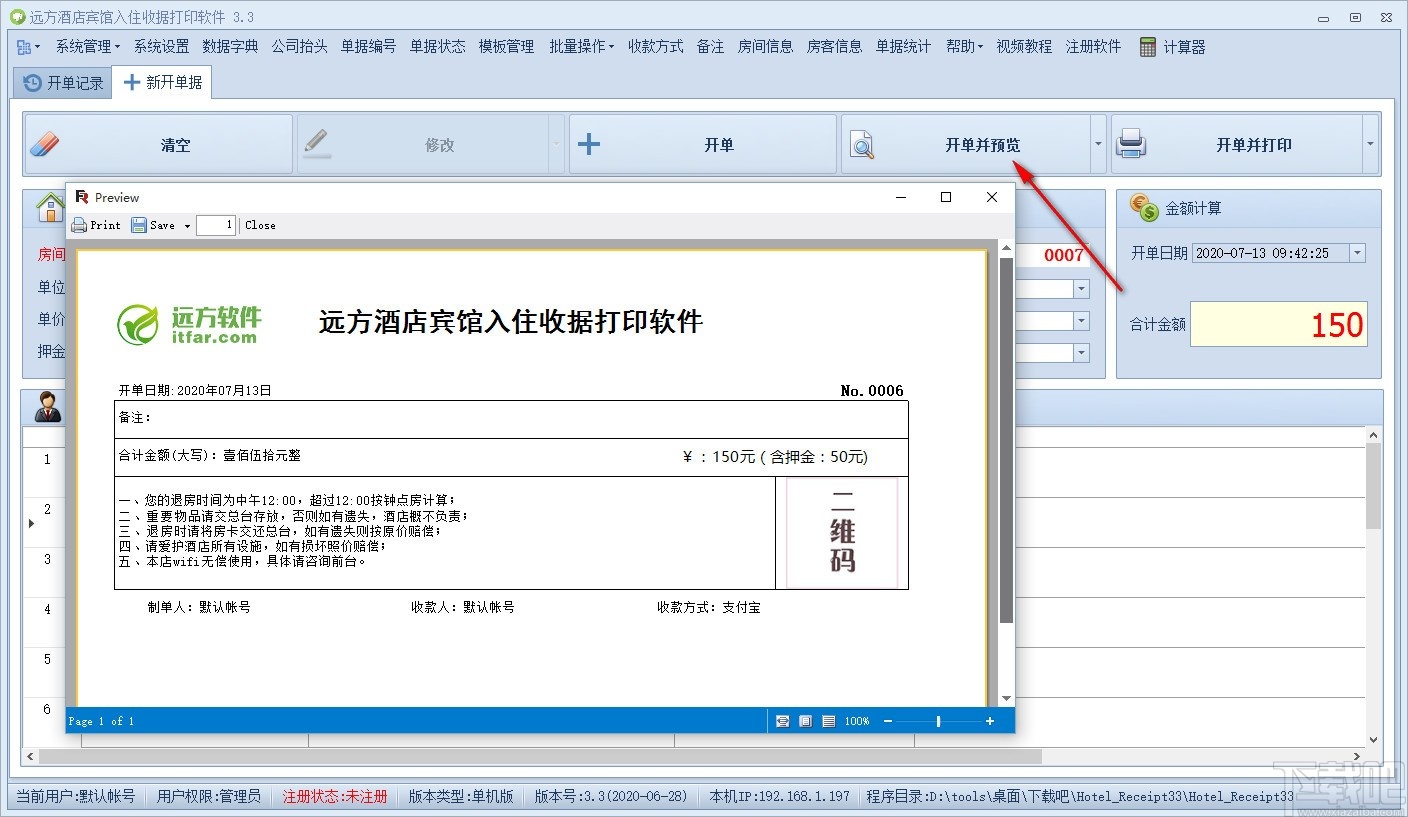The width and height of the screenshot is (1408, 817).
Task: Open 收款方式 from the menu bar
Action: pos(655,46)
